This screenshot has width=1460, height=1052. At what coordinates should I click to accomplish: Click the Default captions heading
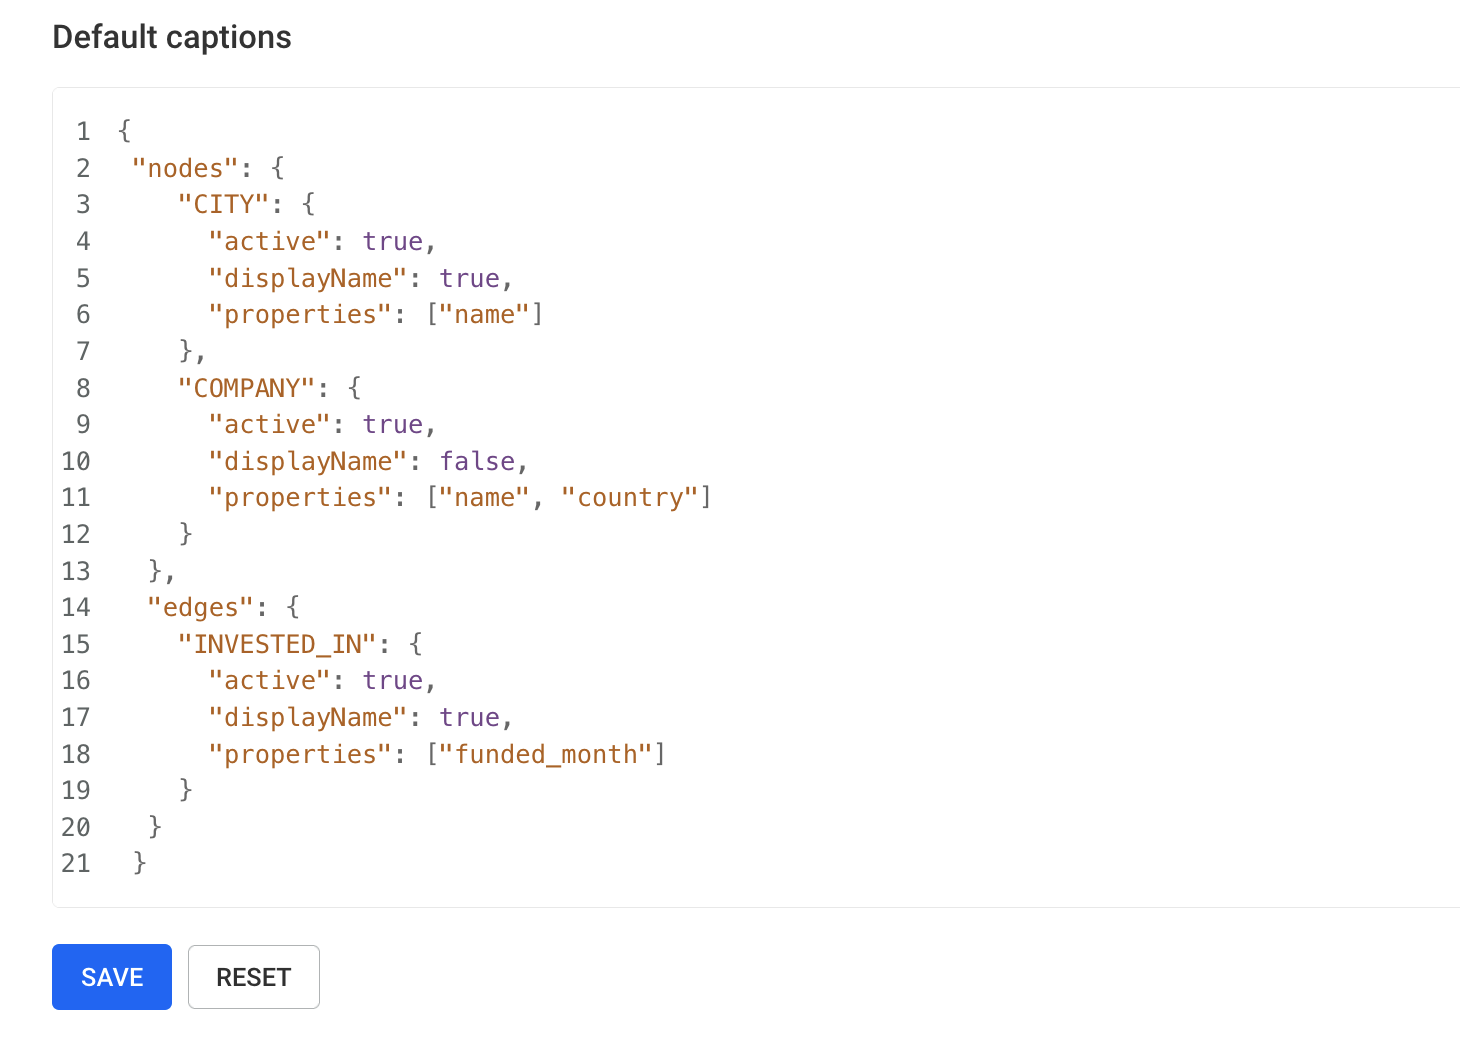point(172,37)
